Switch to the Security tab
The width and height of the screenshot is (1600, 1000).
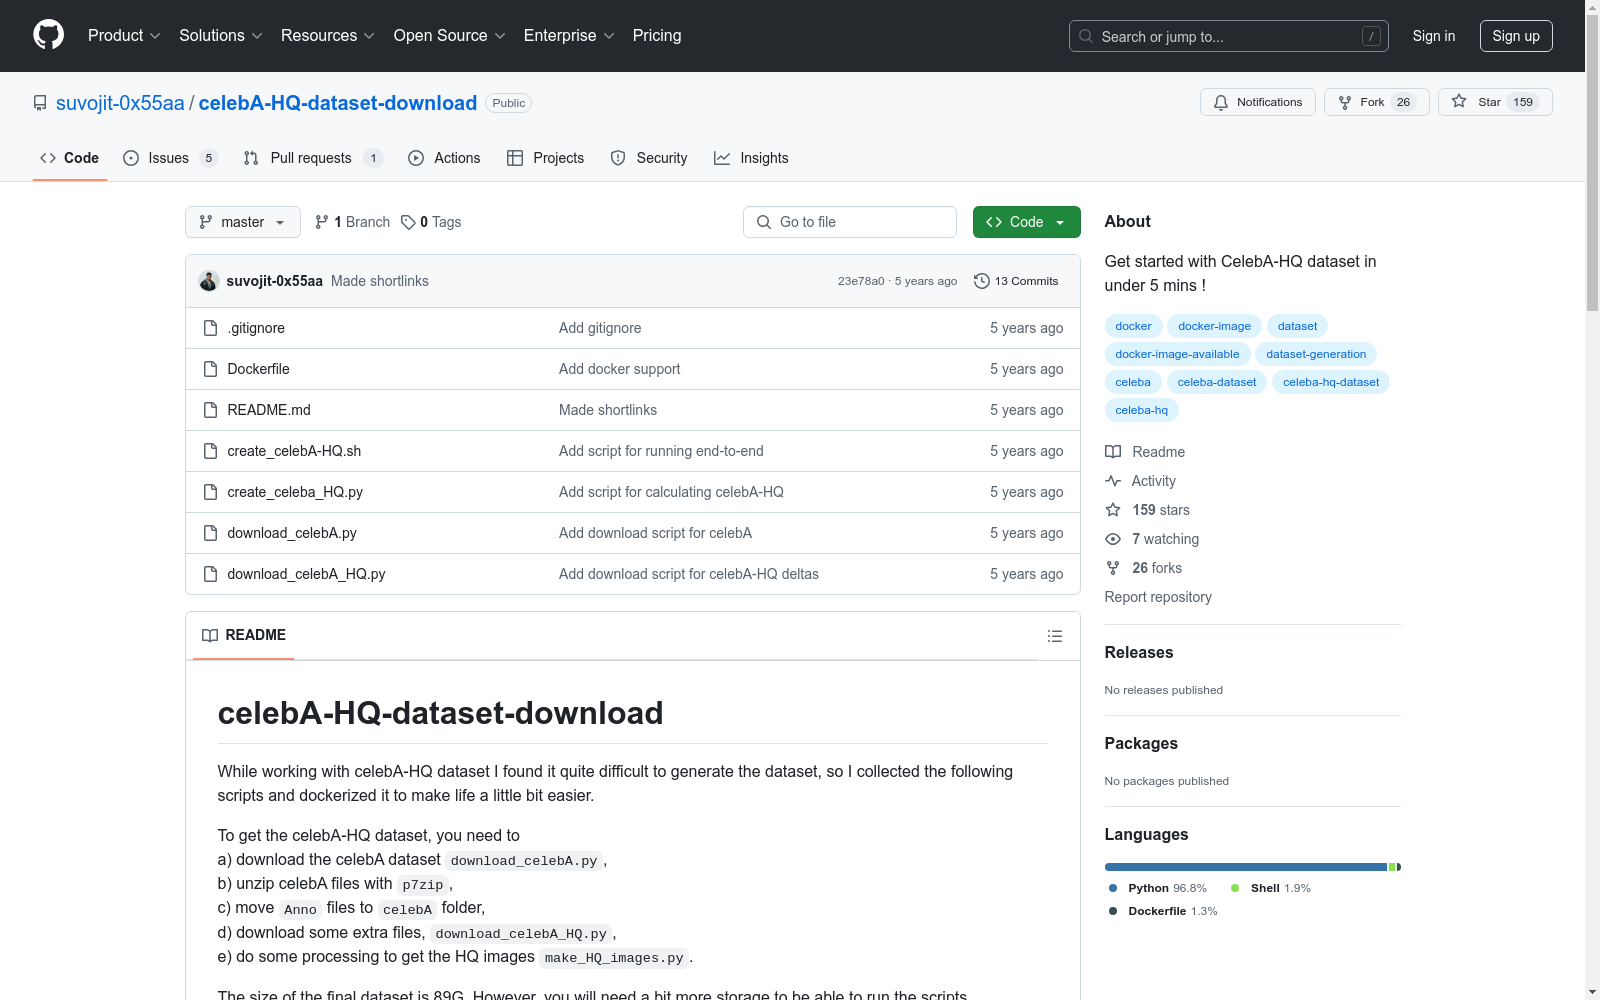tap(649, 158)
